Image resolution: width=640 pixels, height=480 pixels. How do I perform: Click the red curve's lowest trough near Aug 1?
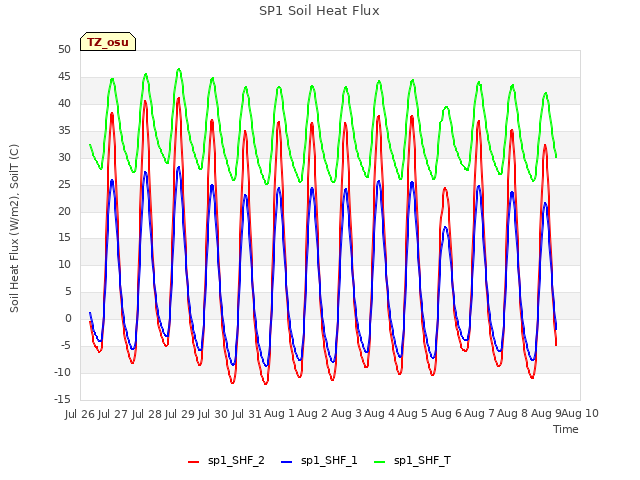[x=266, y=384]
